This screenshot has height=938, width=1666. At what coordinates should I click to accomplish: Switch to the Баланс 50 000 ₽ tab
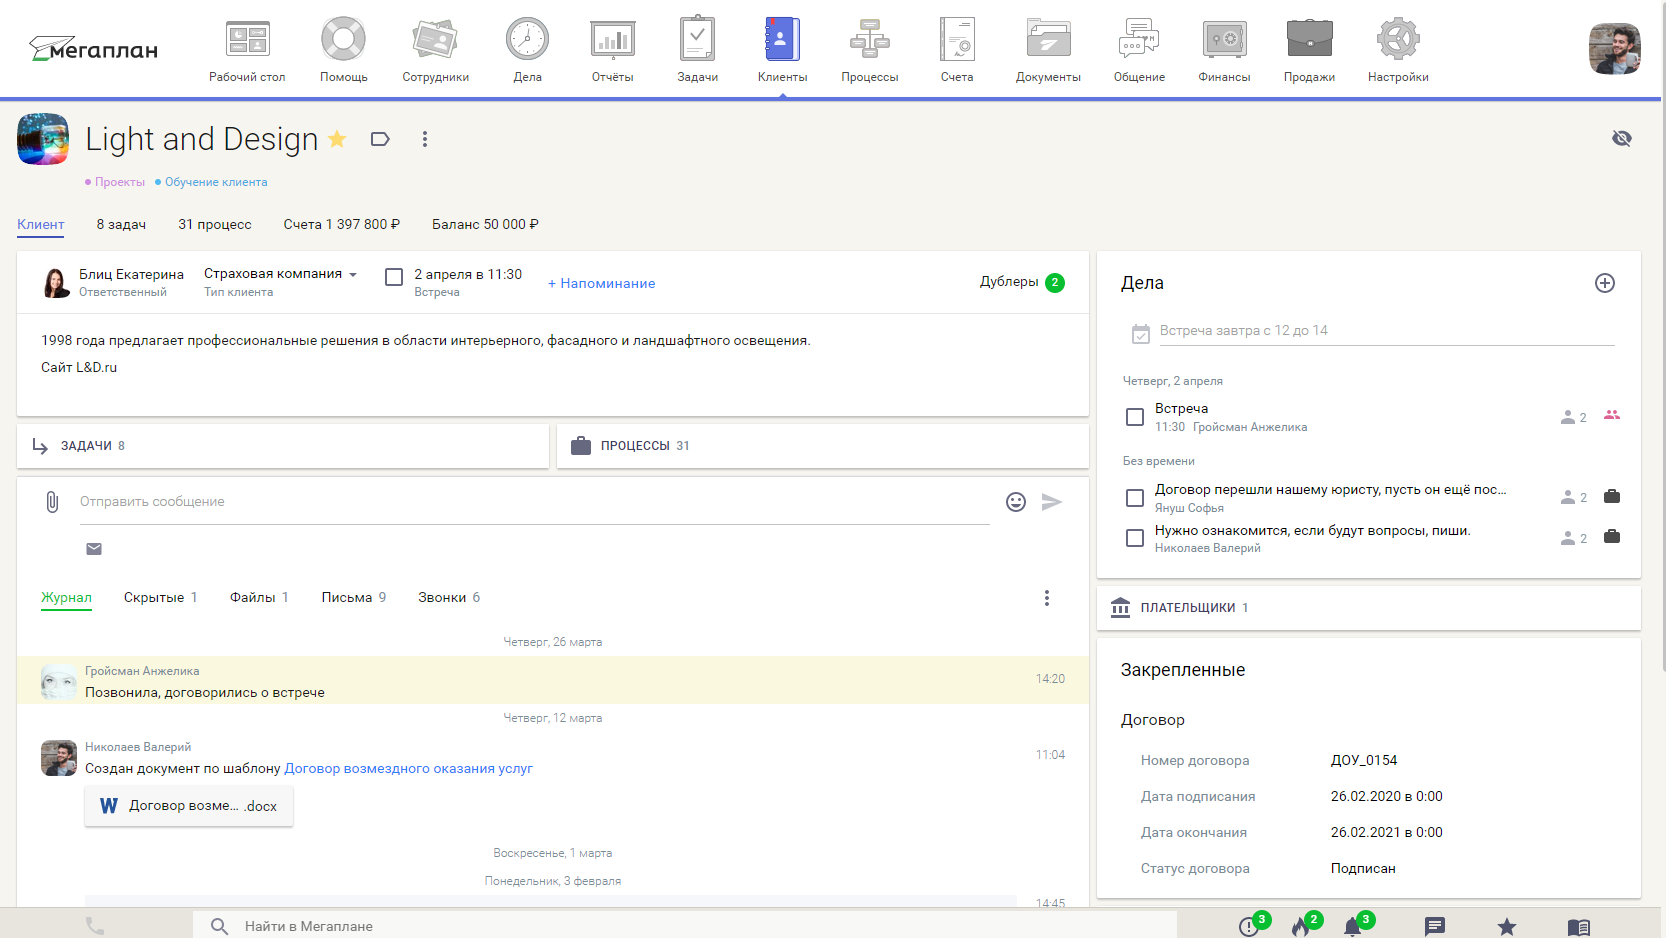[x=485, y=224]
